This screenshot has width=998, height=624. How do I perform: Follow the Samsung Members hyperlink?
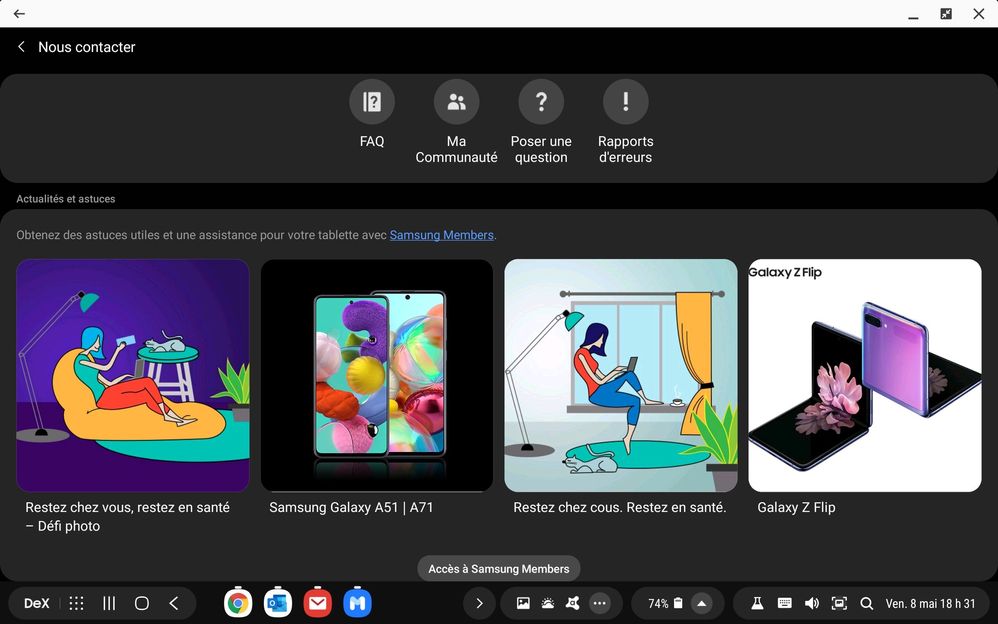(x=442, y=235)
